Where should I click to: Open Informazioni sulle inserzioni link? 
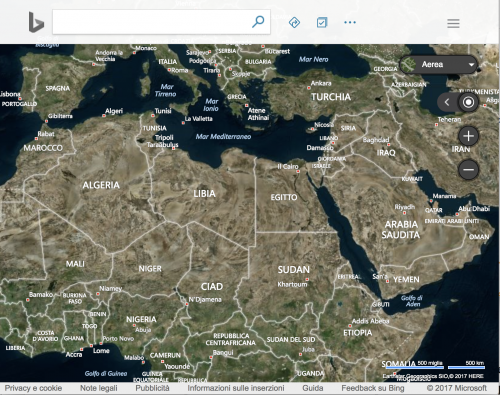pos(236,388)
